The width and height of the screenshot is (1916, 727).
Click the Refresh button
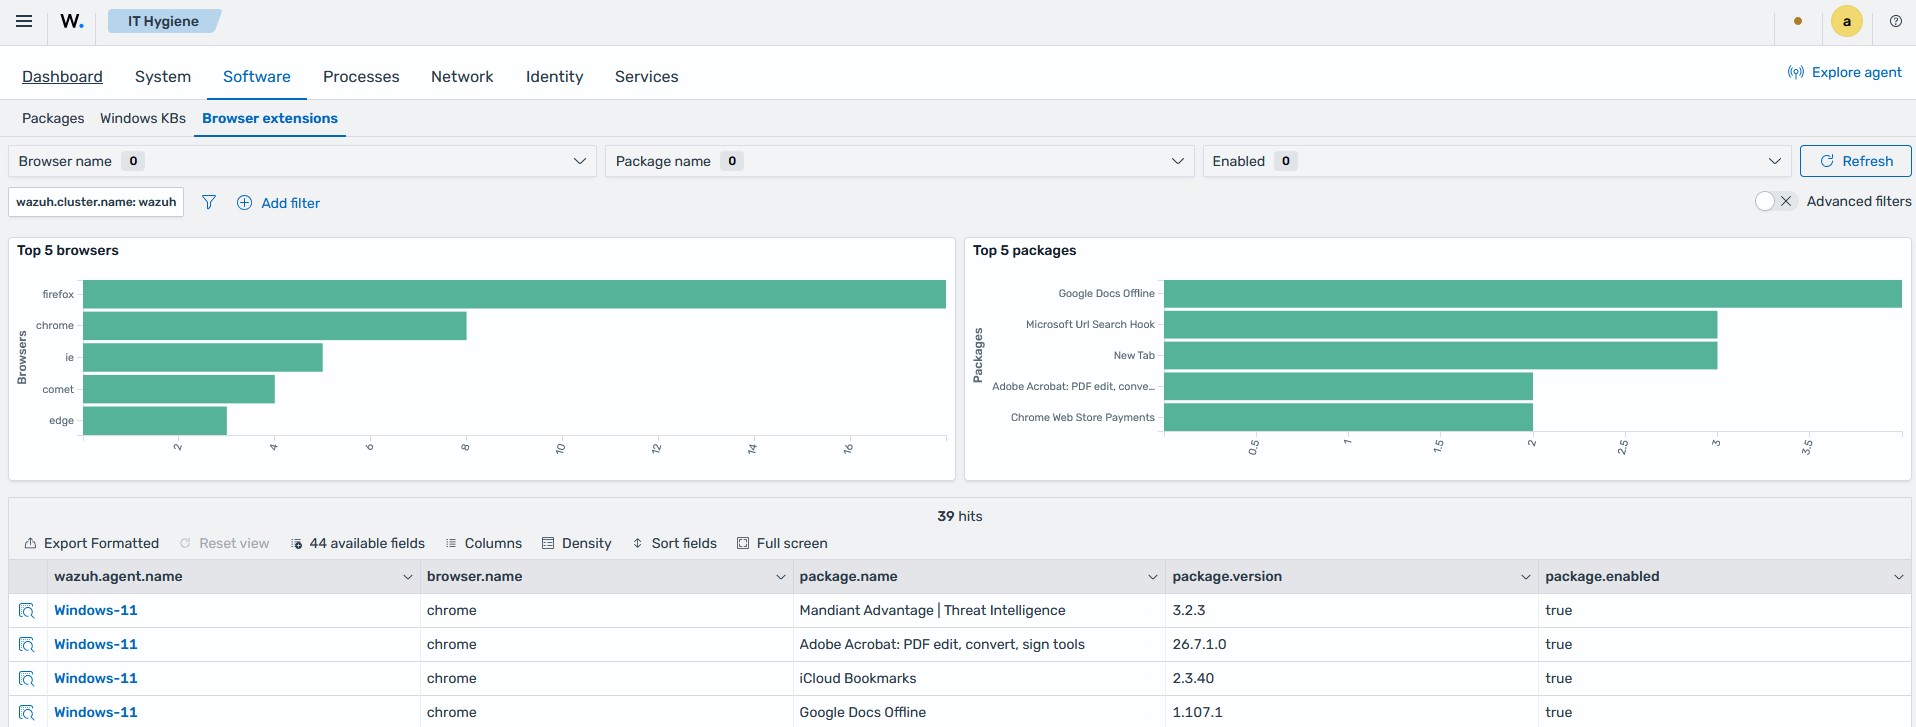coord(1855,161)
